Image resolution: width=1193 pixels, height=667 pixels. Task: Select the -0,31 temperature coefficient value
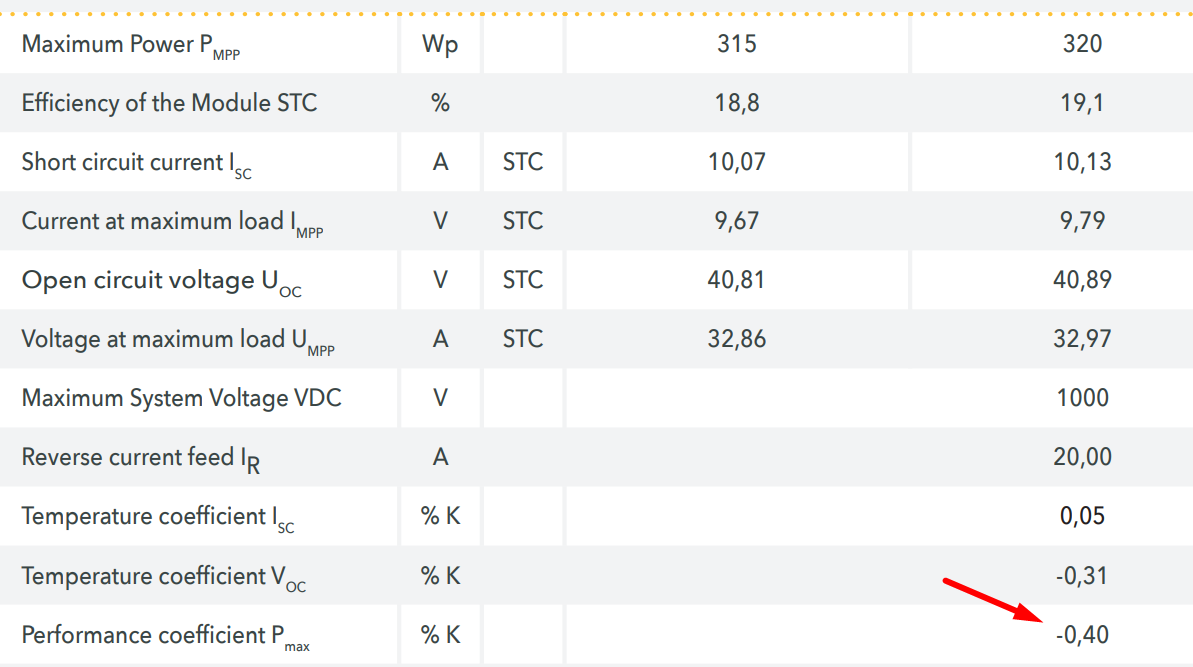[x=1082, y=576]
